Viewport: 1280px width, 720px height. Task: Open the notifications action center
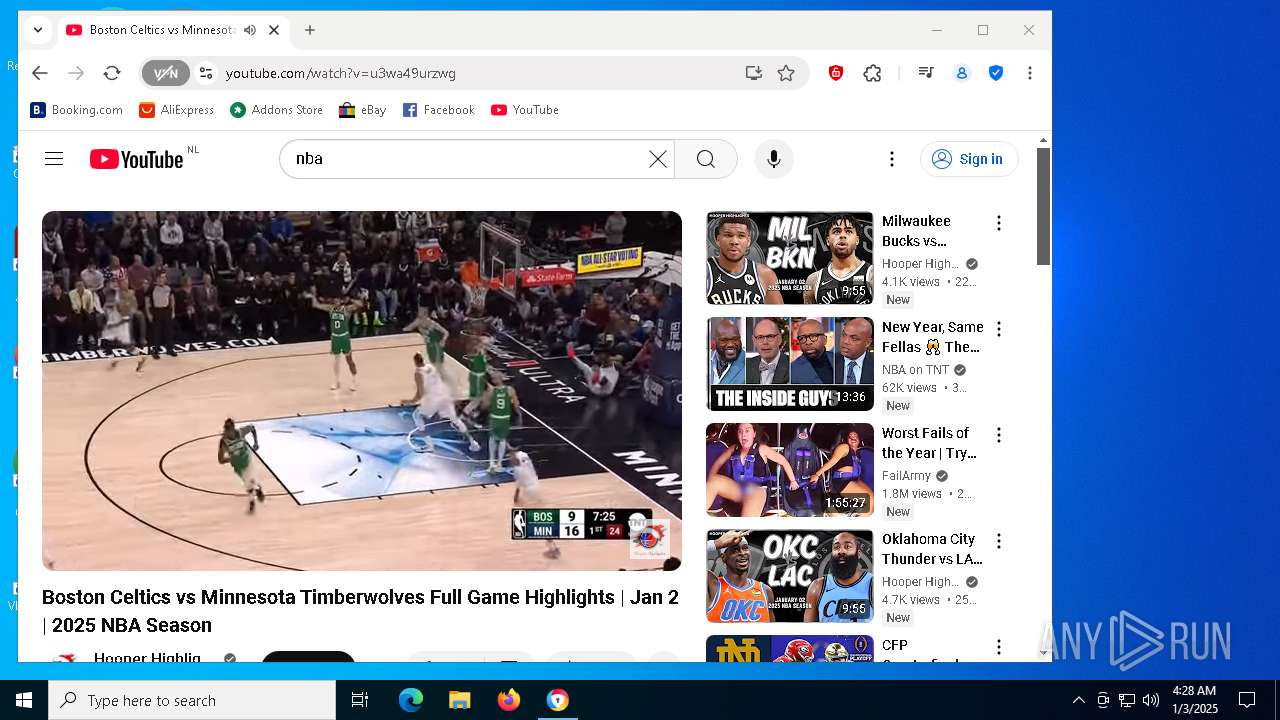1247,700
